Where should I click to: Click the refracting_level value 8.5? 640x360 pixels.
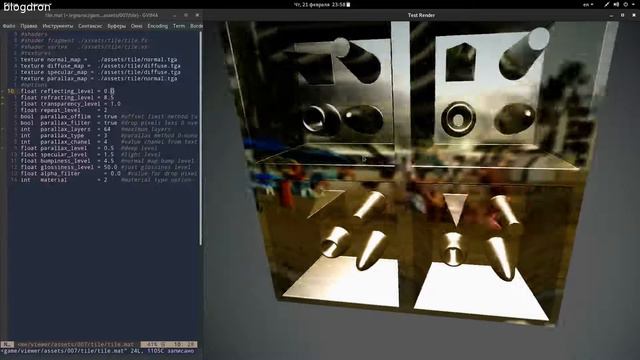(x=109, y=98)
